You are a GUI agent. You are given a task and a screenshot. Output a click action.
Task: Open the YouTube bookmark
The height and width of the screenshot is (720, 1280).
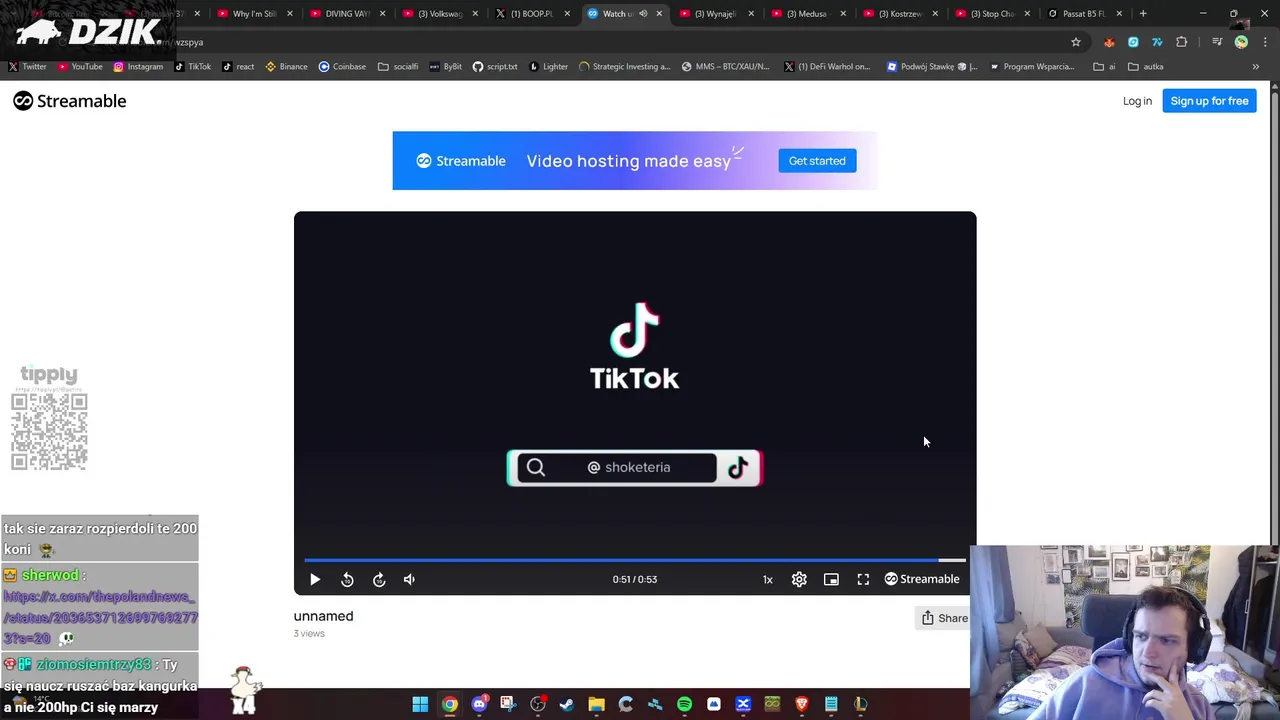coord(80,67)
